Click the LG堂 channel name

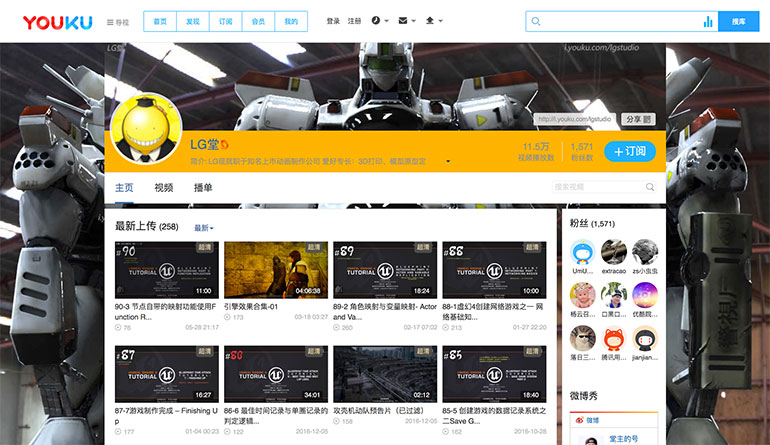click(204, 144)
